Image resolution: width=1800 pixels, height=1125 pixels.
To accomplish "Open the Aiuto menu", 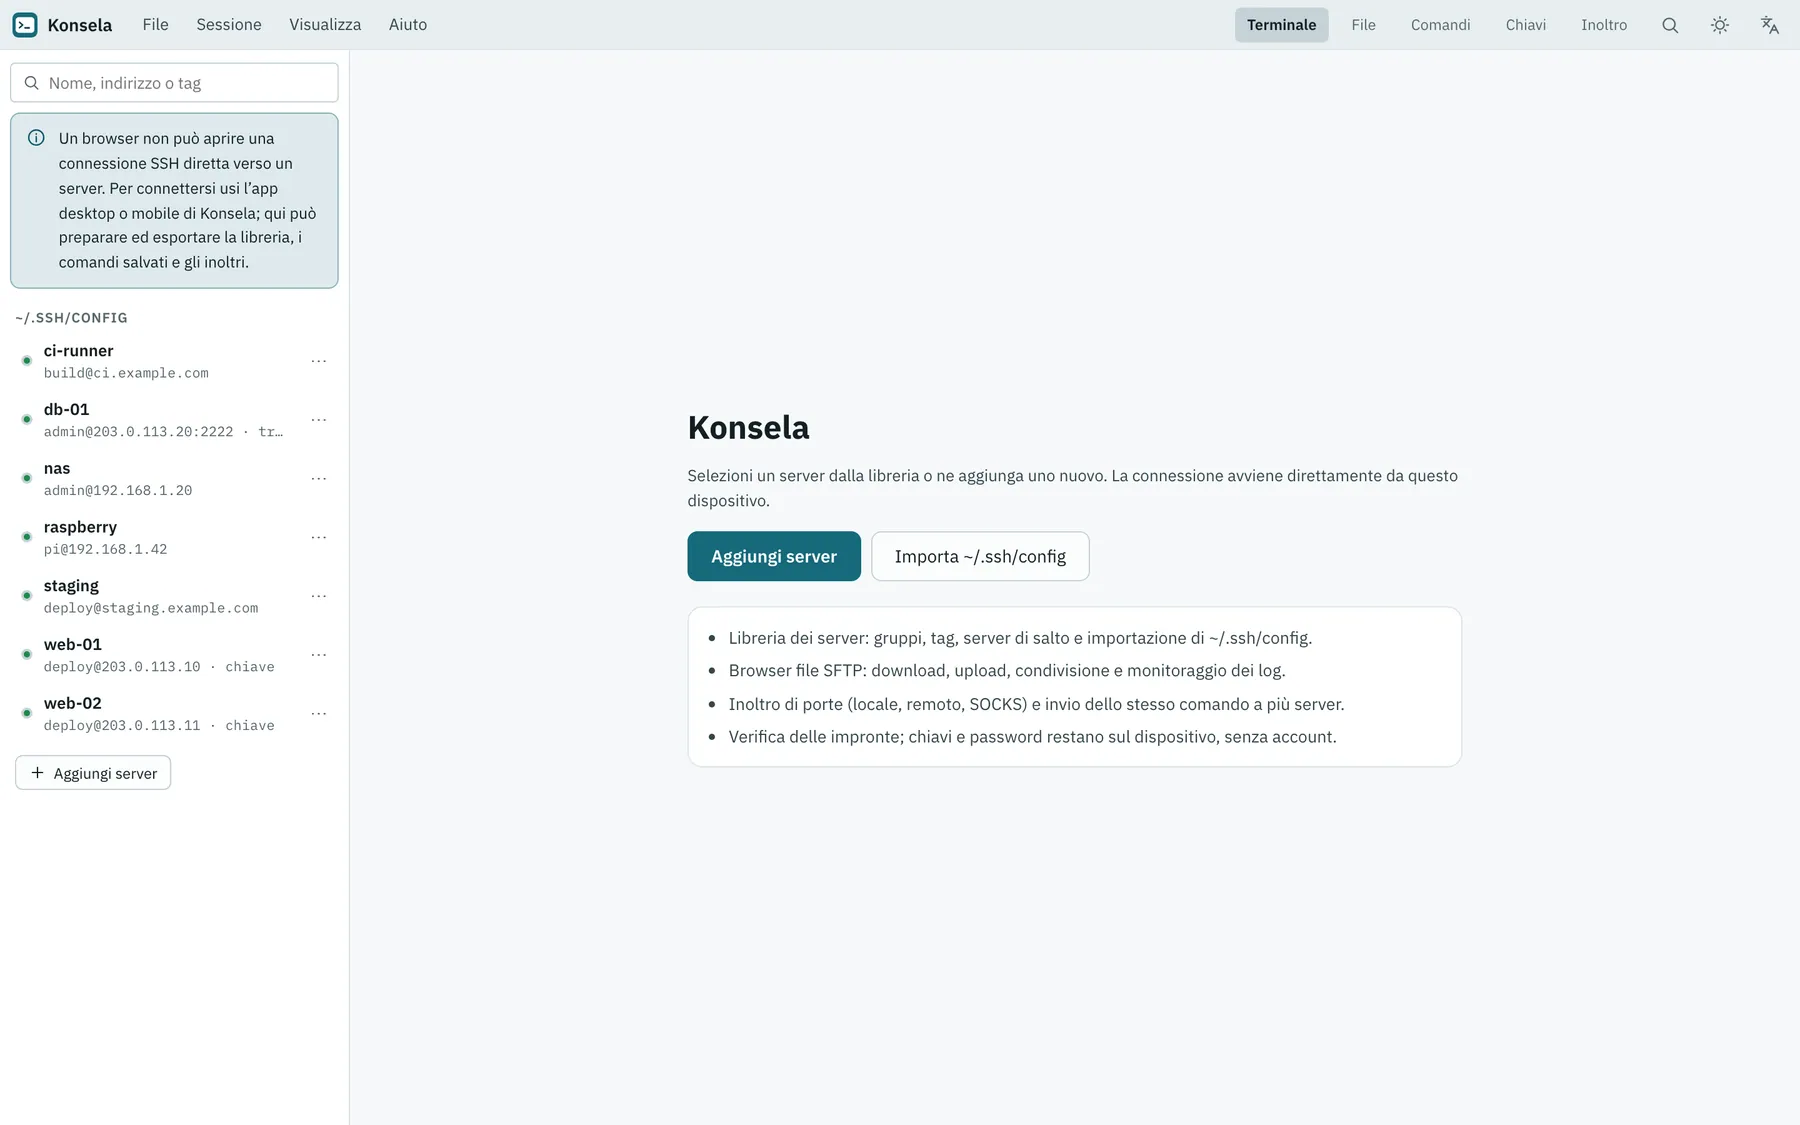I will point(408,25).
